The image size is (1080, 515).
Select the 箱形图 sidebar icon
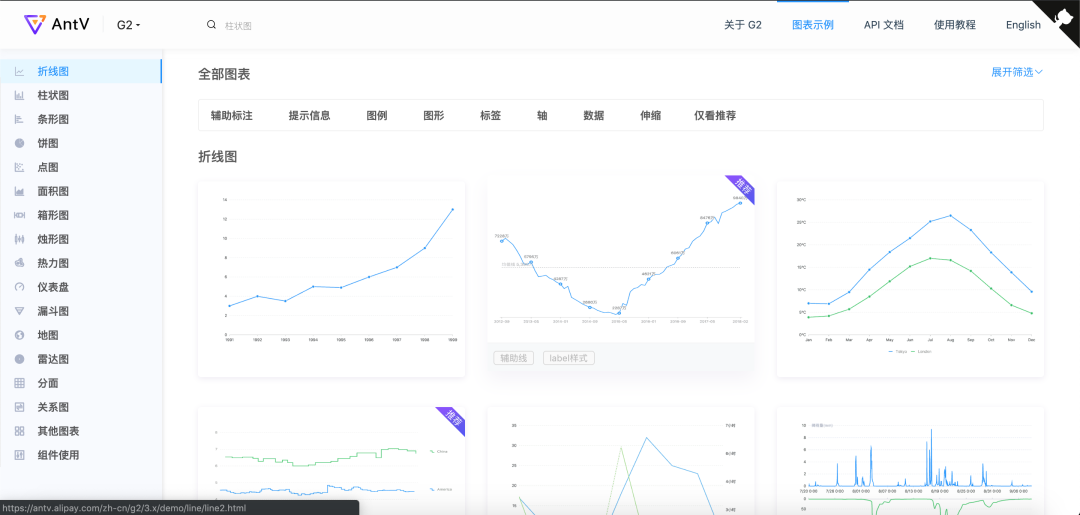point(19,216)
